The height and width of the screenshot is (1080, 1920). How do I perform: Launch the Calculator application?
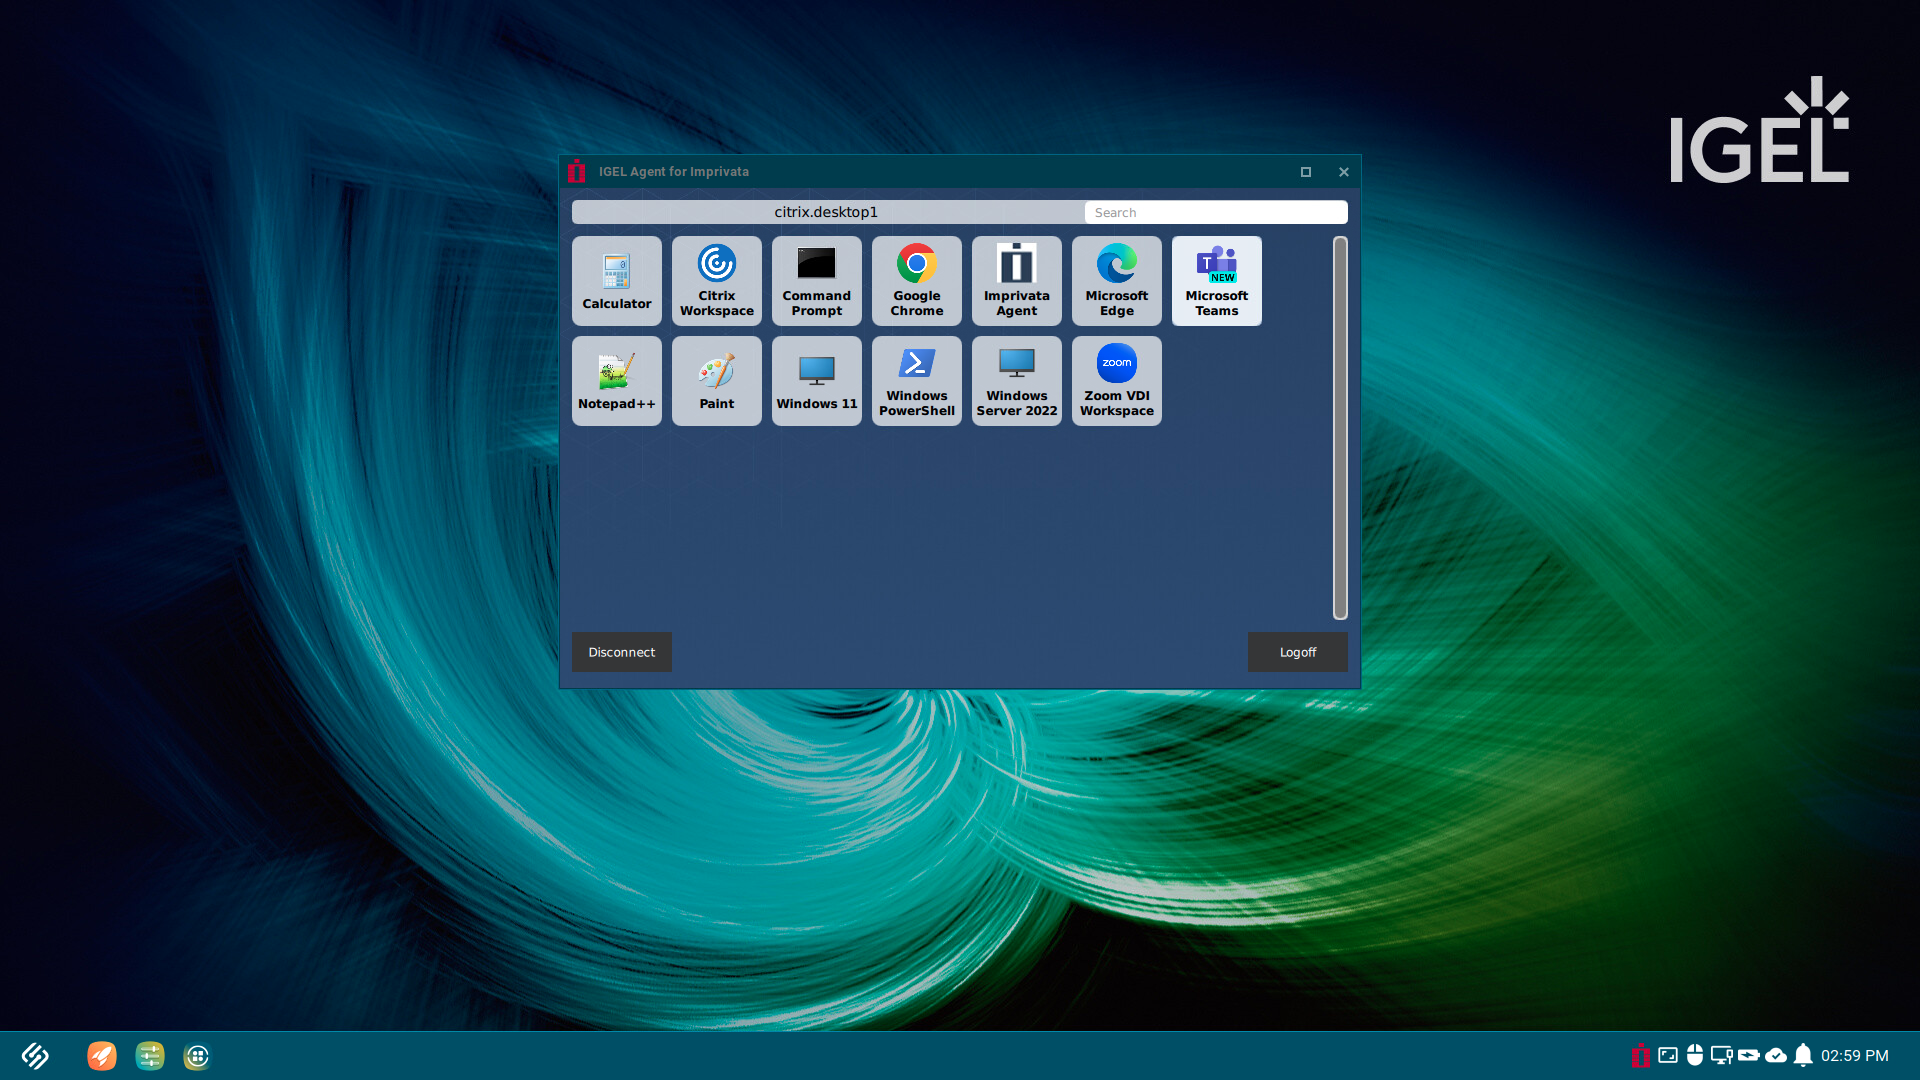[616, 281]
